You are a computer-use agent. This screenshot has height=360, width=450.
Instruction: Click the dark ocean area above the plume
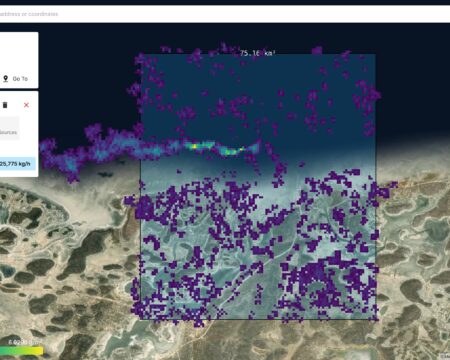point(83,83)
